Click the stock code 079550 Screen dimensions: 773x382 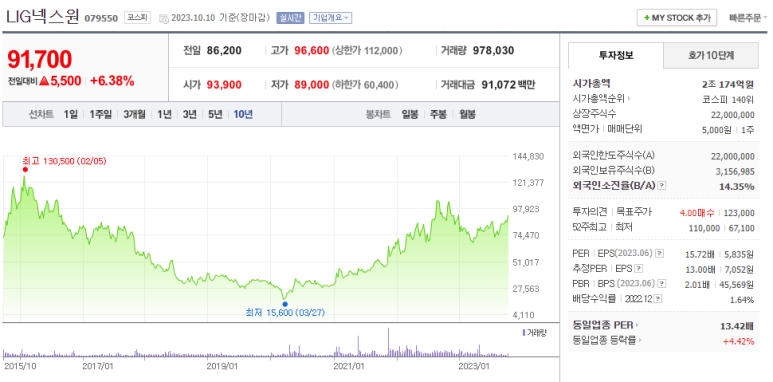pos(101,18)
